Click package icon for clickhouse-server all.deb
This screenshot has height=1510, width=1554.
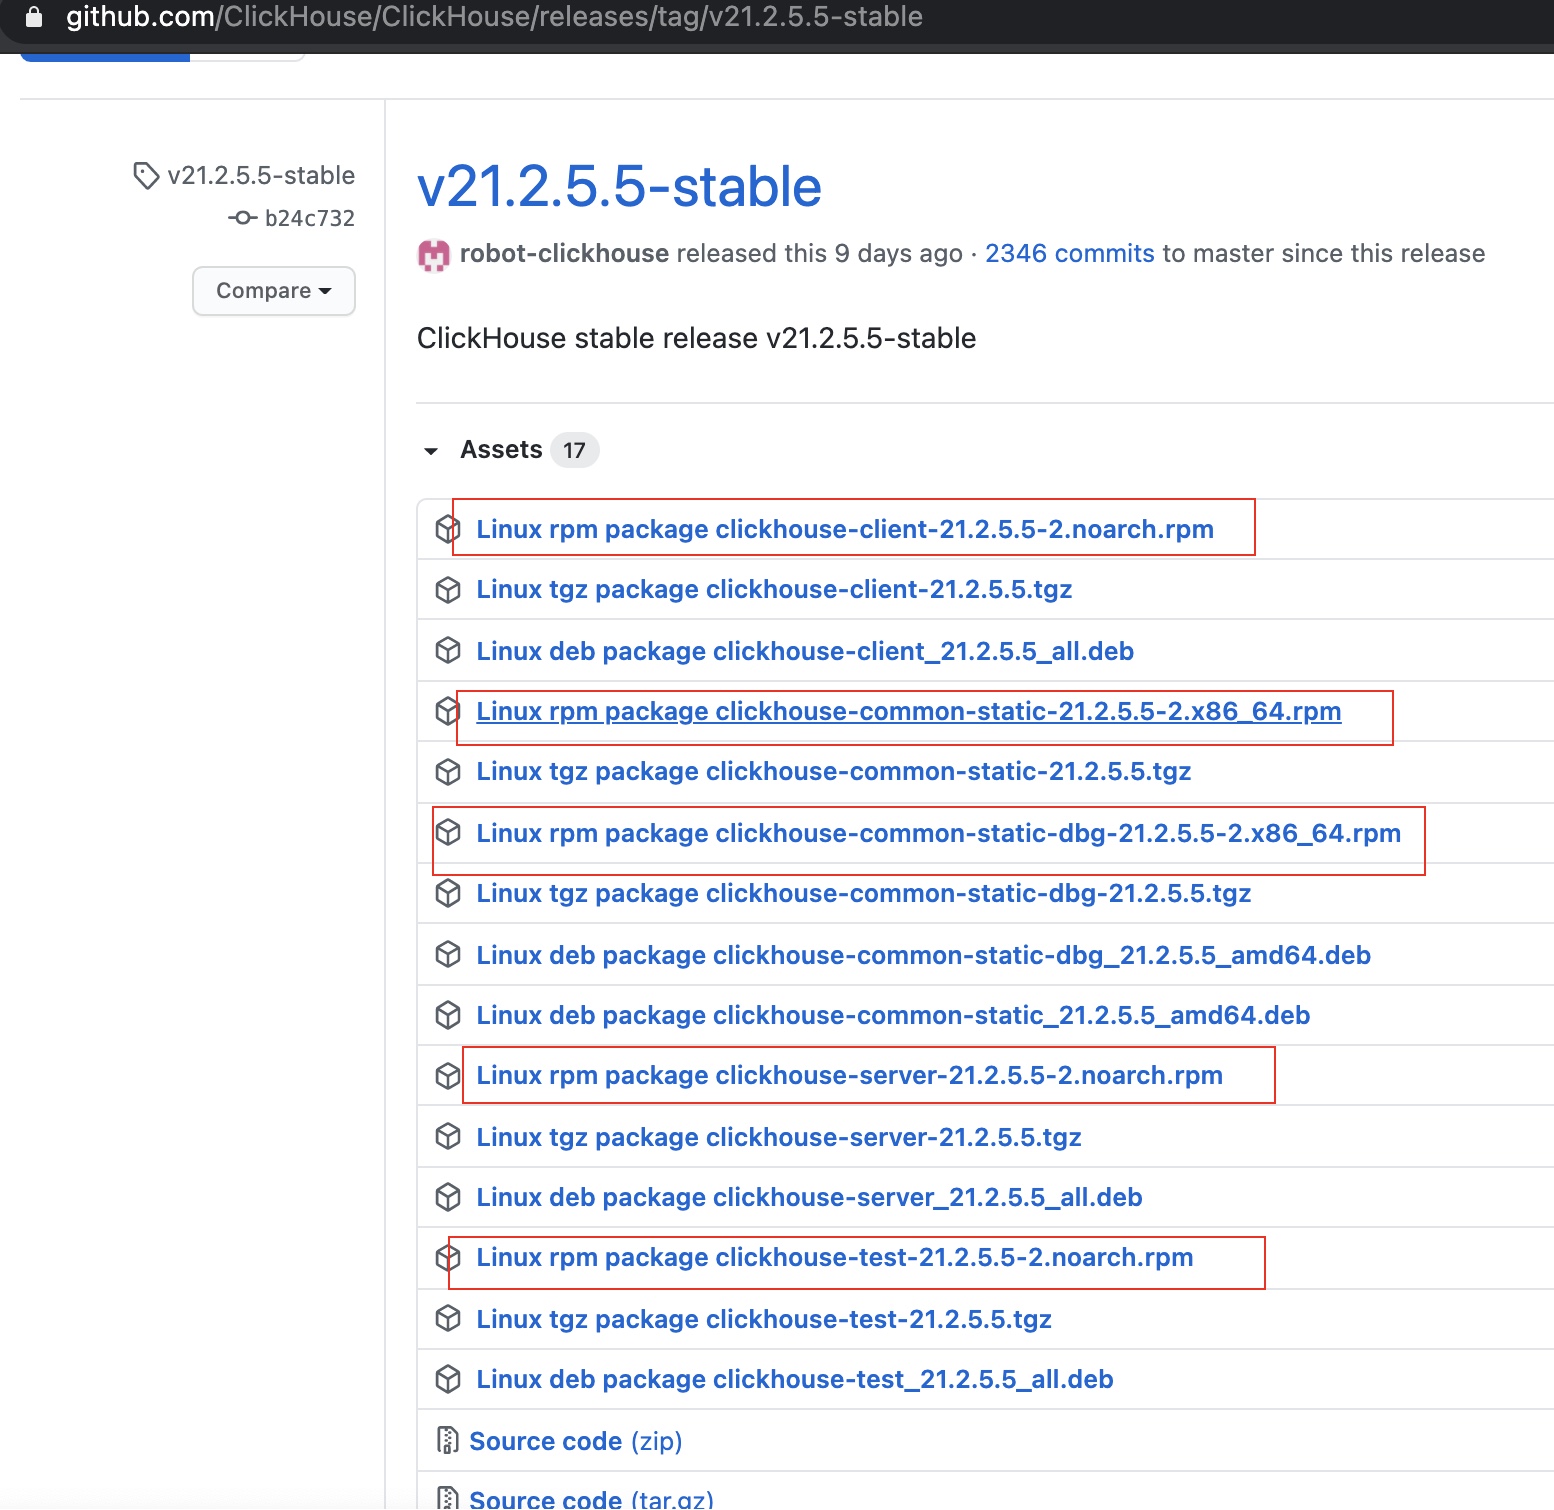(x=448, y=1197)
